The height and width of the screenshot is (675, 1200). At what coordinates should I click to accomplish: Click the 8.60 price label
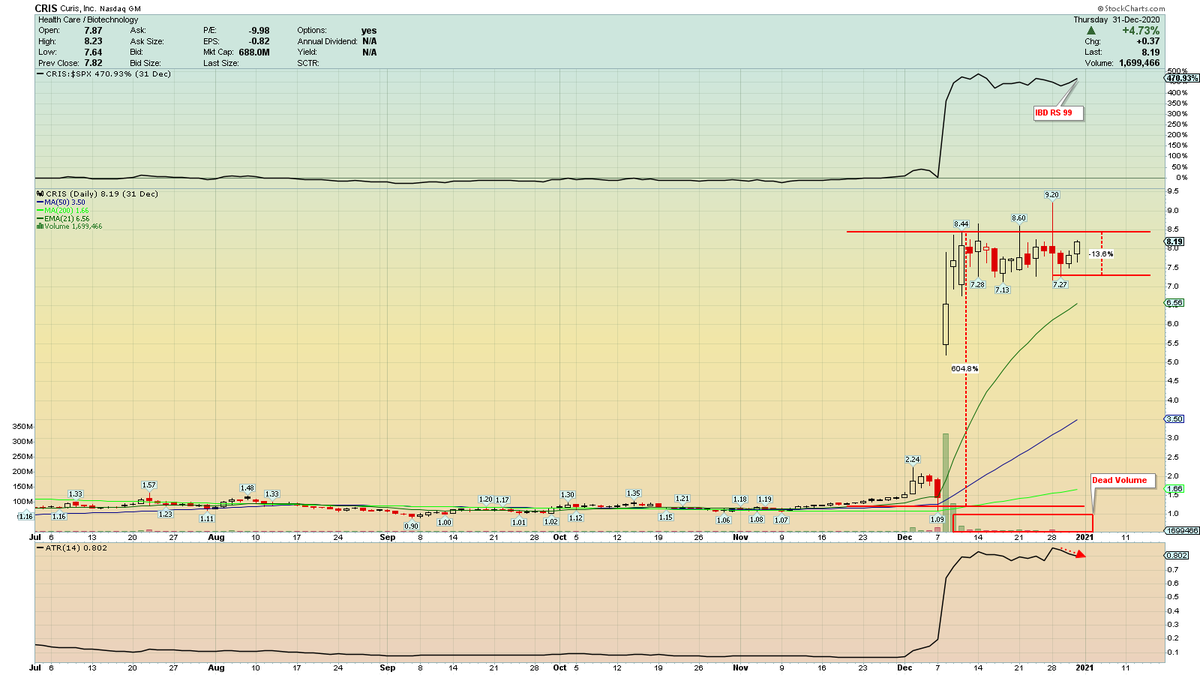click(1018, 217)
